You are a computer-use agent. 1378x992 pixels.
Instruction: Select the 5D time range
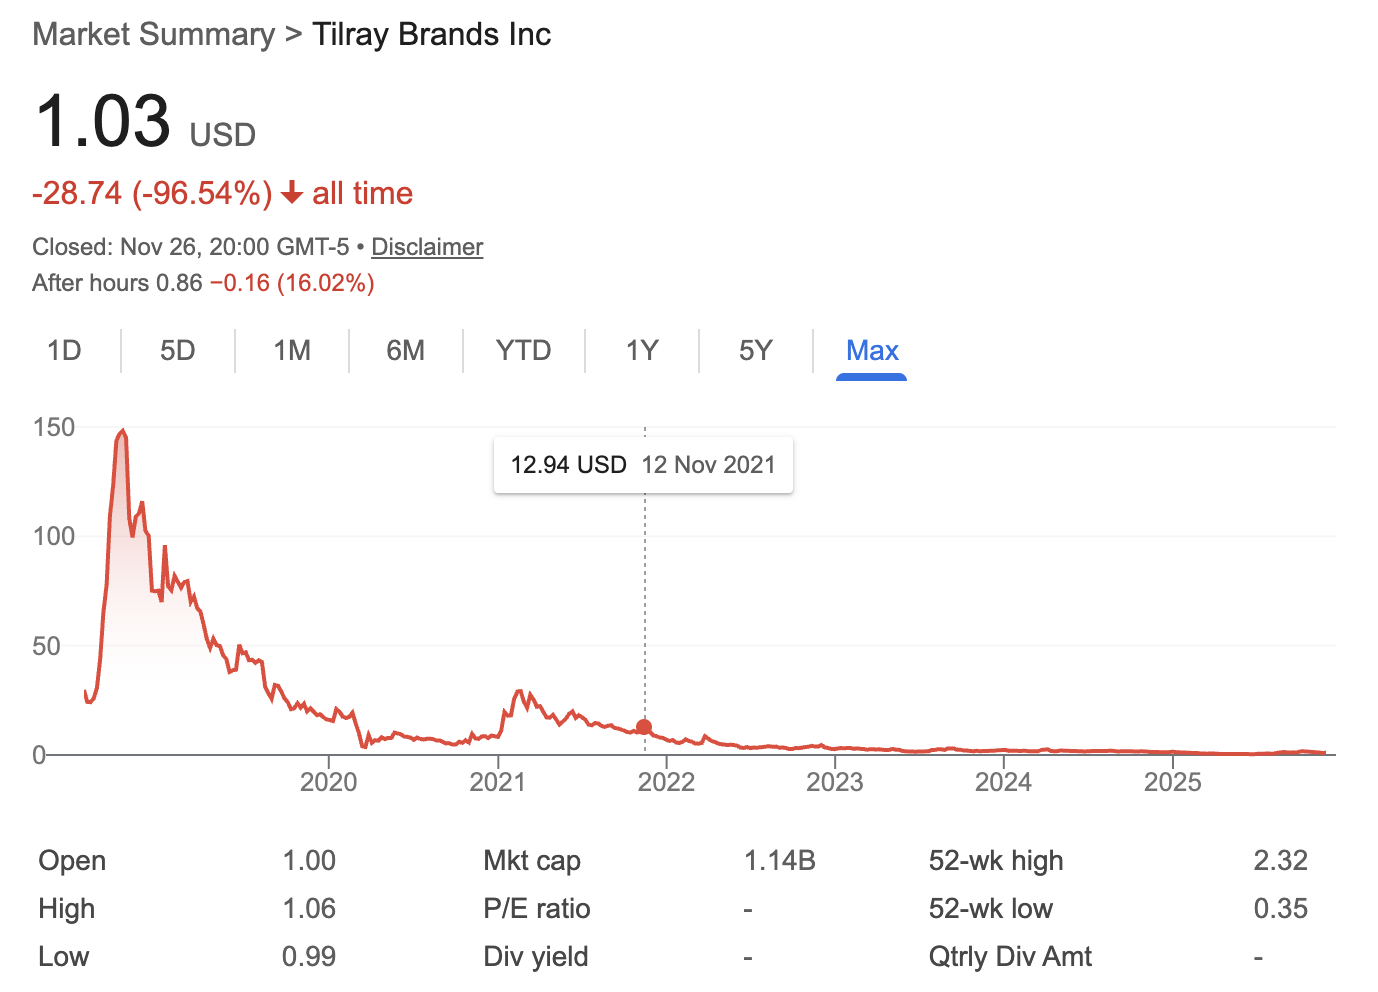click(178, 351)
